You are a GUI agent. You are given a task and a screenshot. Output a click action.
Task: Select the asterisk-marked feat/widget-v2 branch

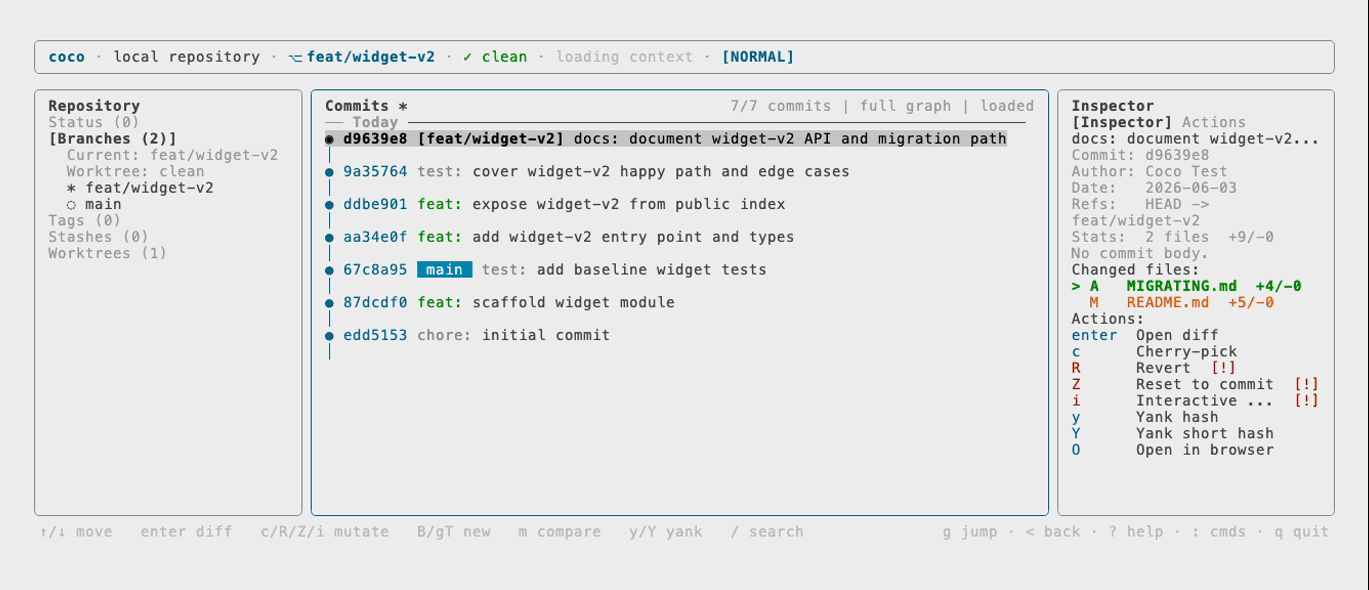click(140, 188)
